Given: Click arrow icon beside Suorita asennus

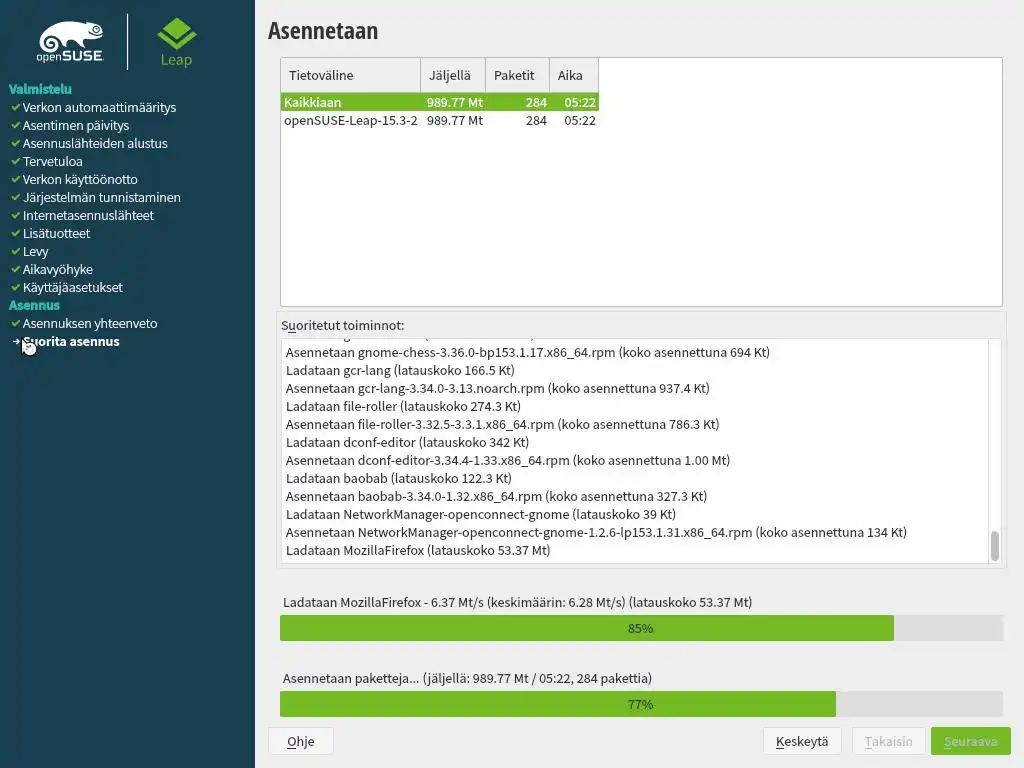Looking at the screenshot, I should pos(16,341).
